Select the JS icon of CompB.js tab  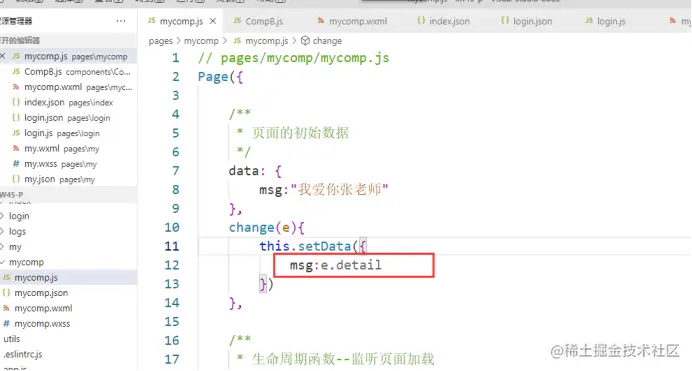click(237, 20)
